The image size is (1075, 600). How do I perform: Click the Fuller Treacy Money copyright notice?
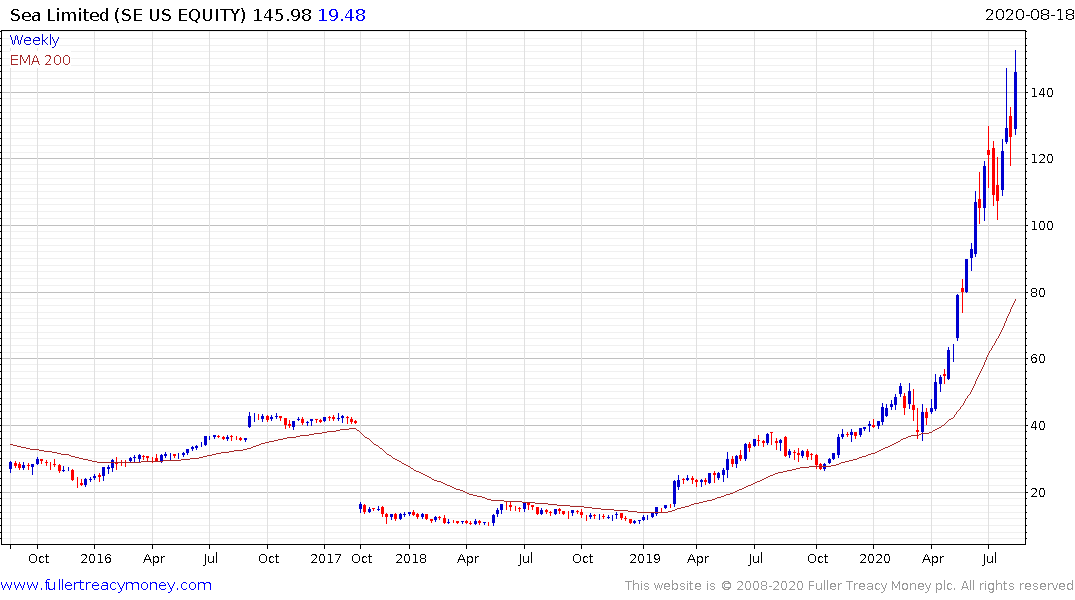[x=849, y=586]
